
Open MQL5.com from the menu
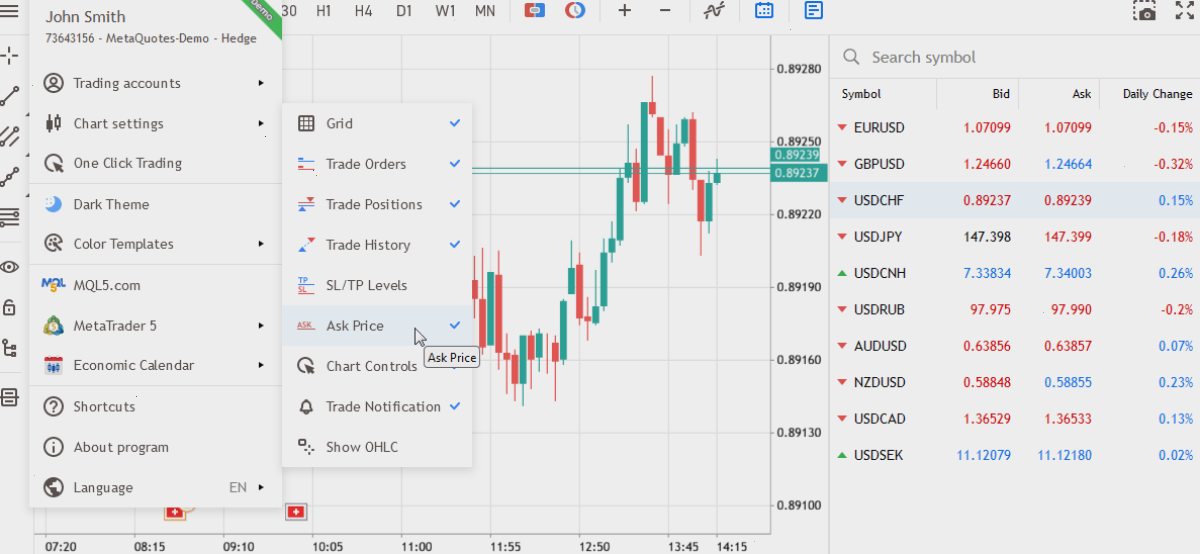tap(155, 285)
